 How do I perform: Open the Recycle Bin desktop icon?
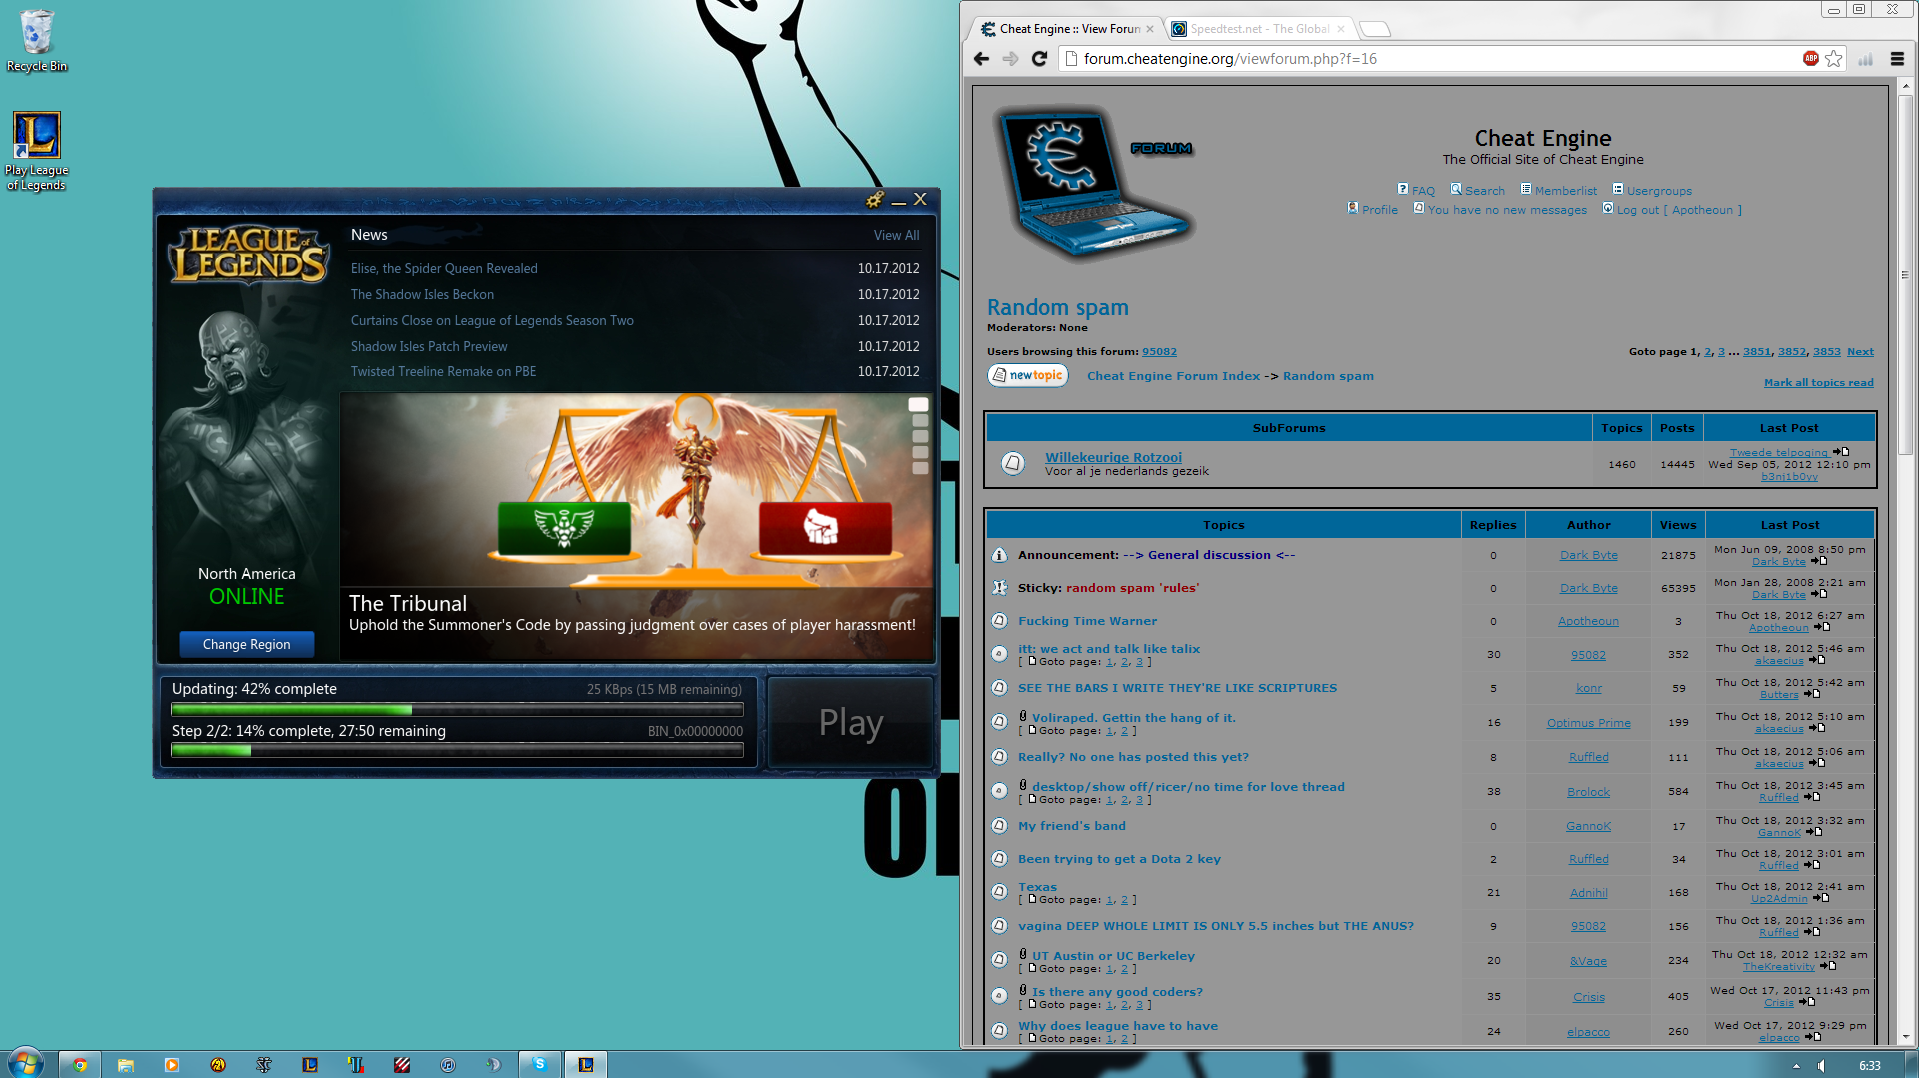[x=37, y=40]
